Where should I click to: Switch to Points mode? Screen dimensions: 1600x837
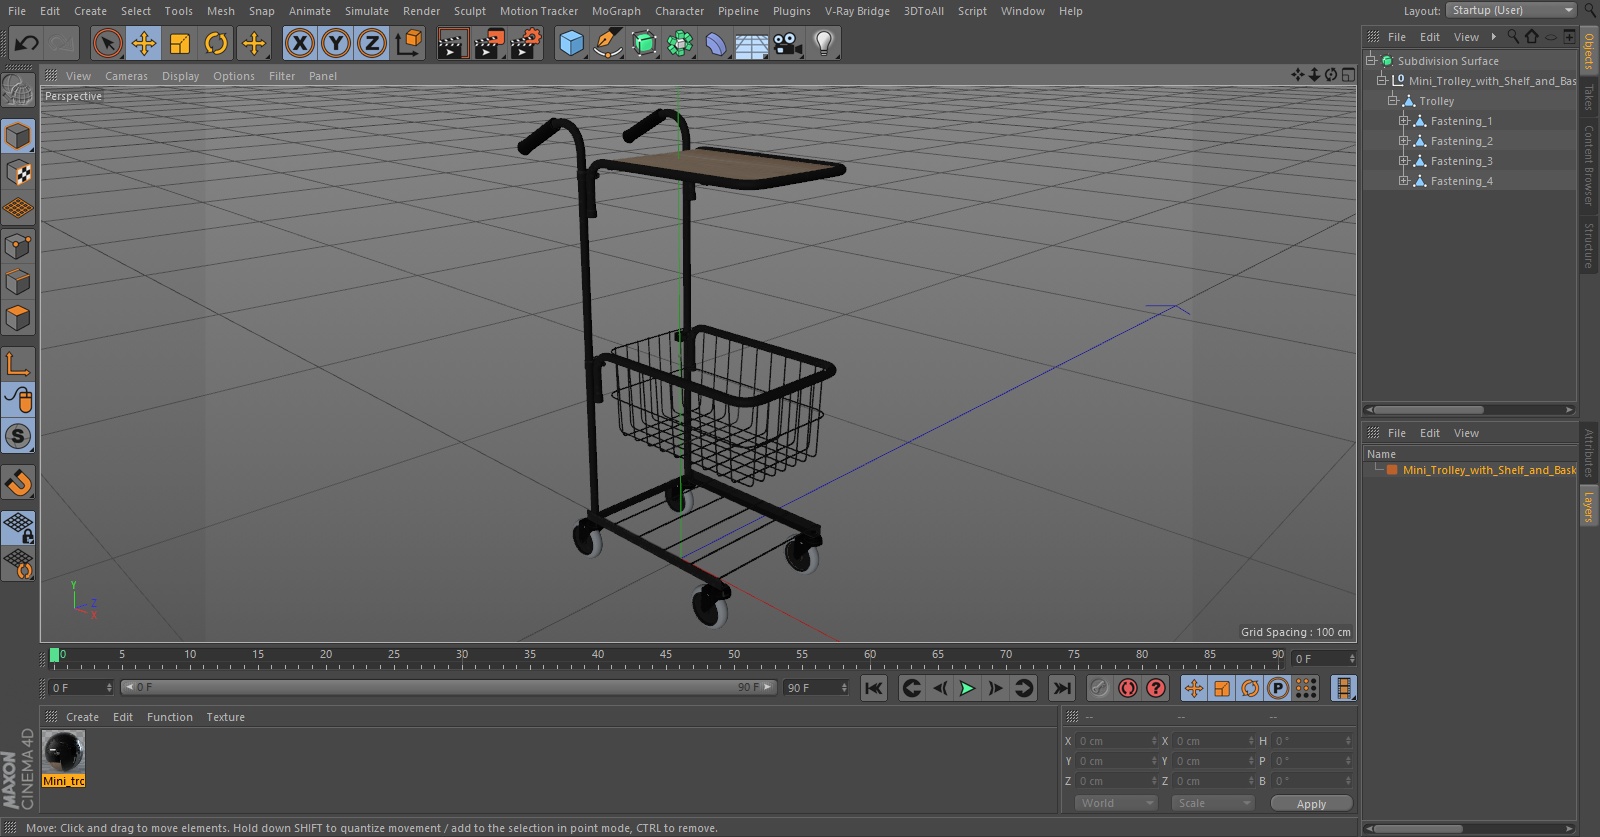pos(18,246)
